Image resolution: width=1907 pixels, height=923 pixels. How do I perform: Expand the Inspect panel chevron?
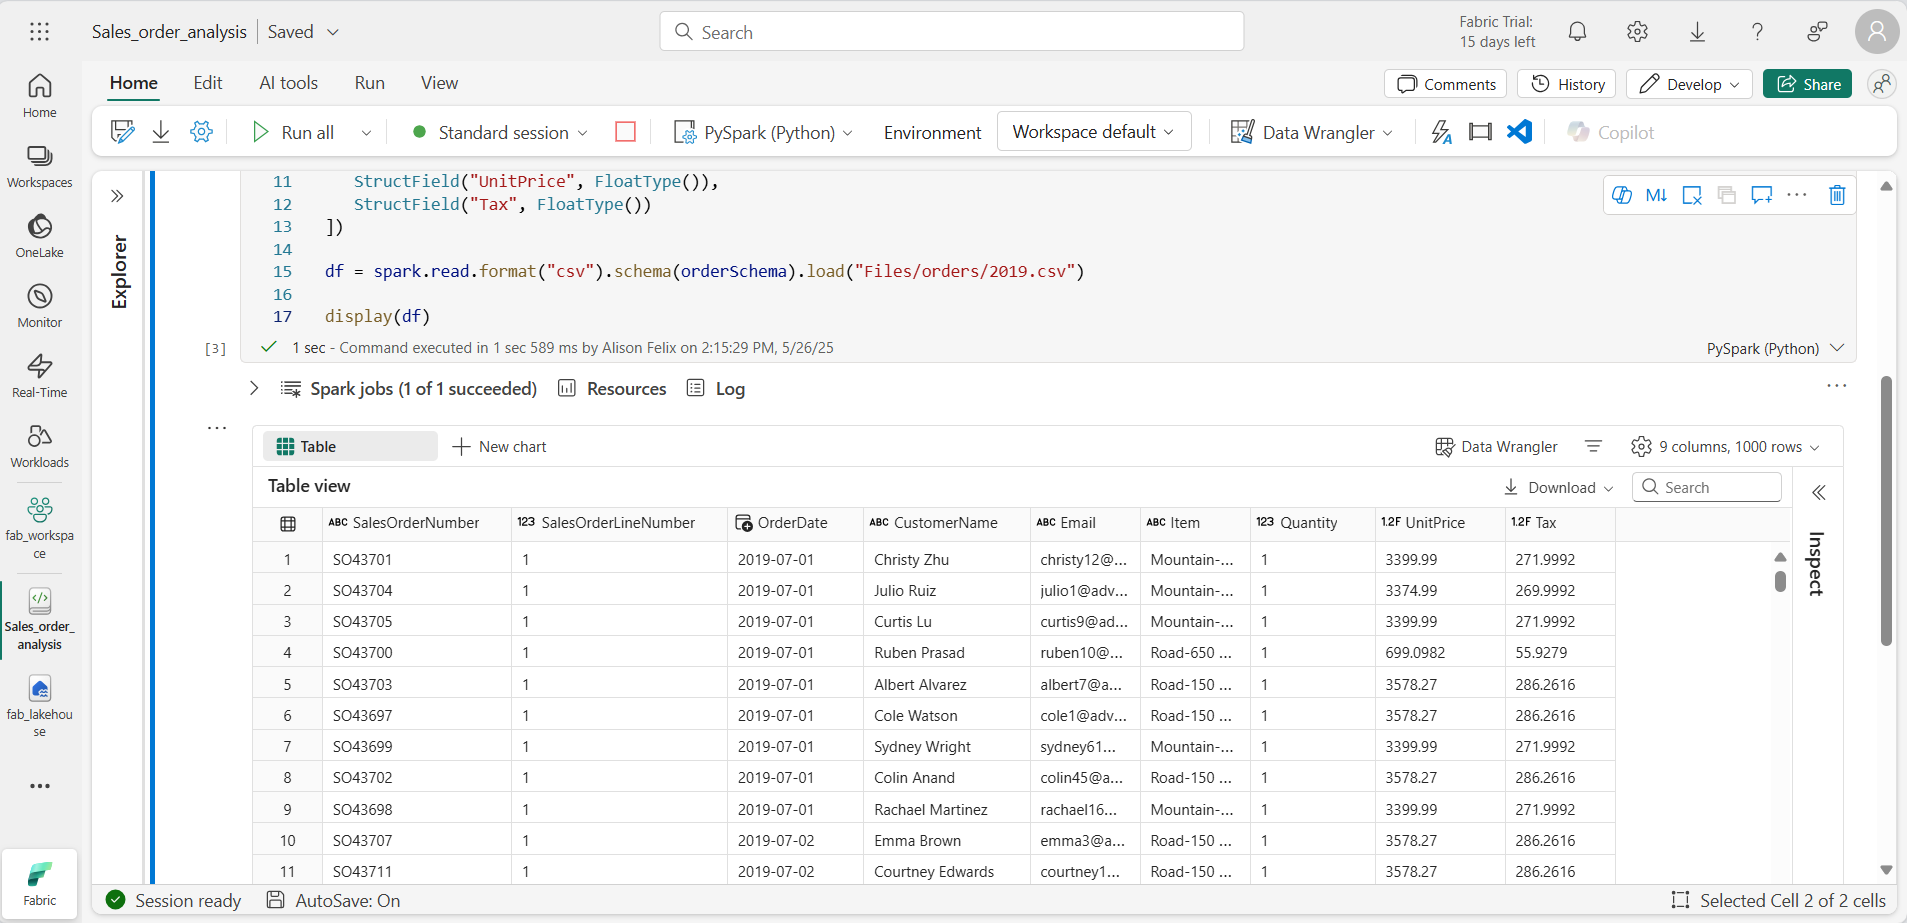click(x=1819, y=492)
